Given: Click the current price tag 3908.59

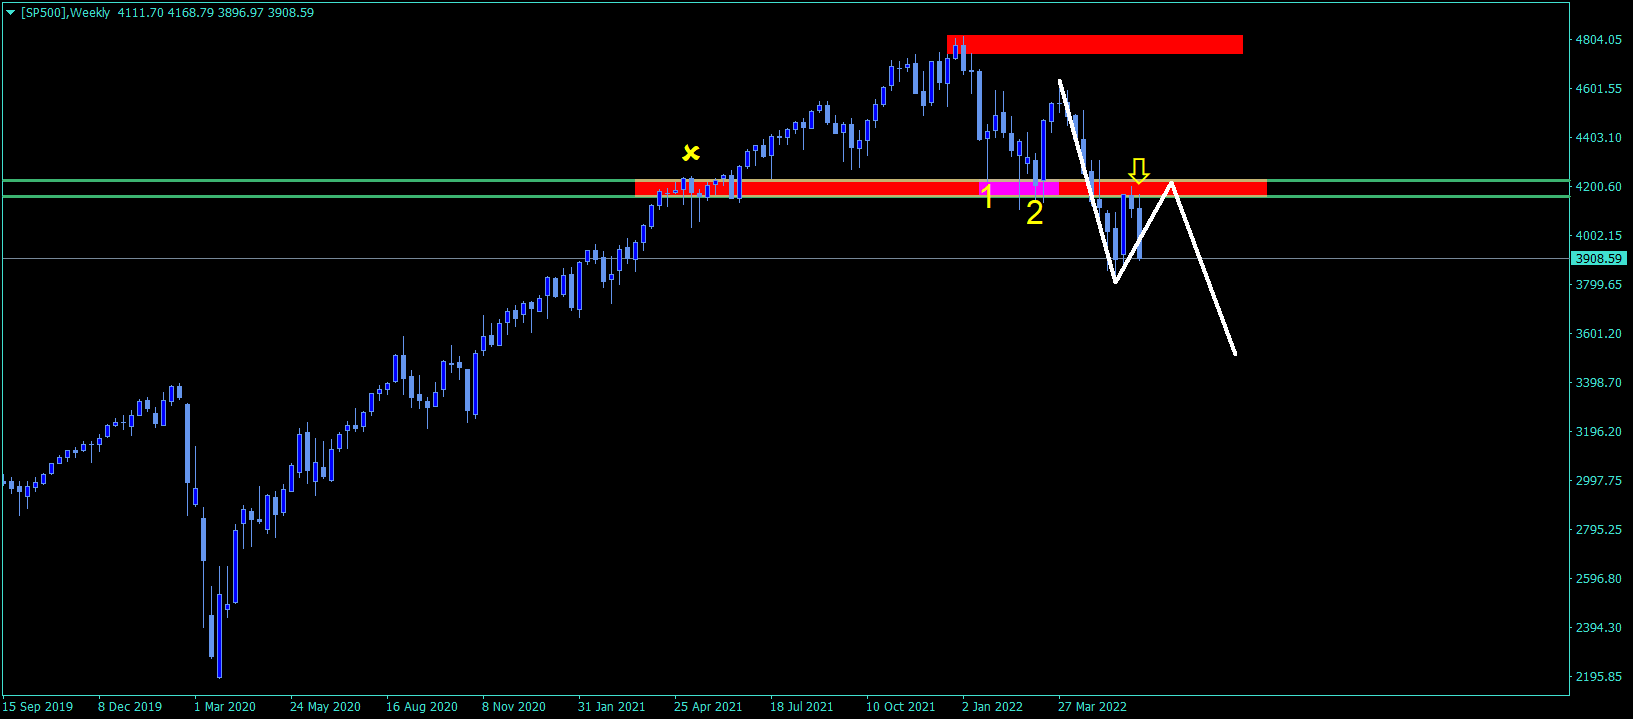Looking at the screenshot, I should pyautogui.click(x=1599, y=258).
